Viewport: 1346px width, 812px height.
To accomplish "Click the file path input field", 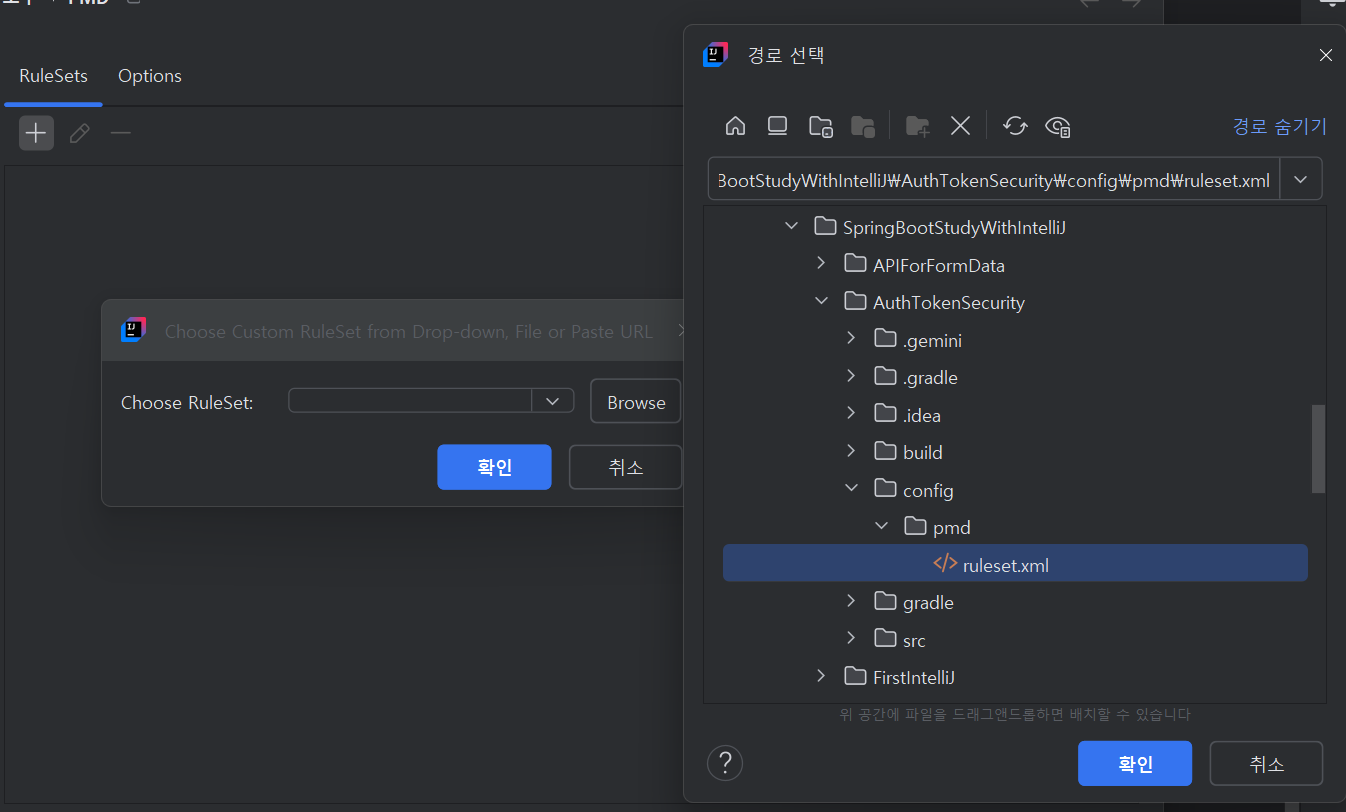I will pyautogui.click(x=992, y=180).
